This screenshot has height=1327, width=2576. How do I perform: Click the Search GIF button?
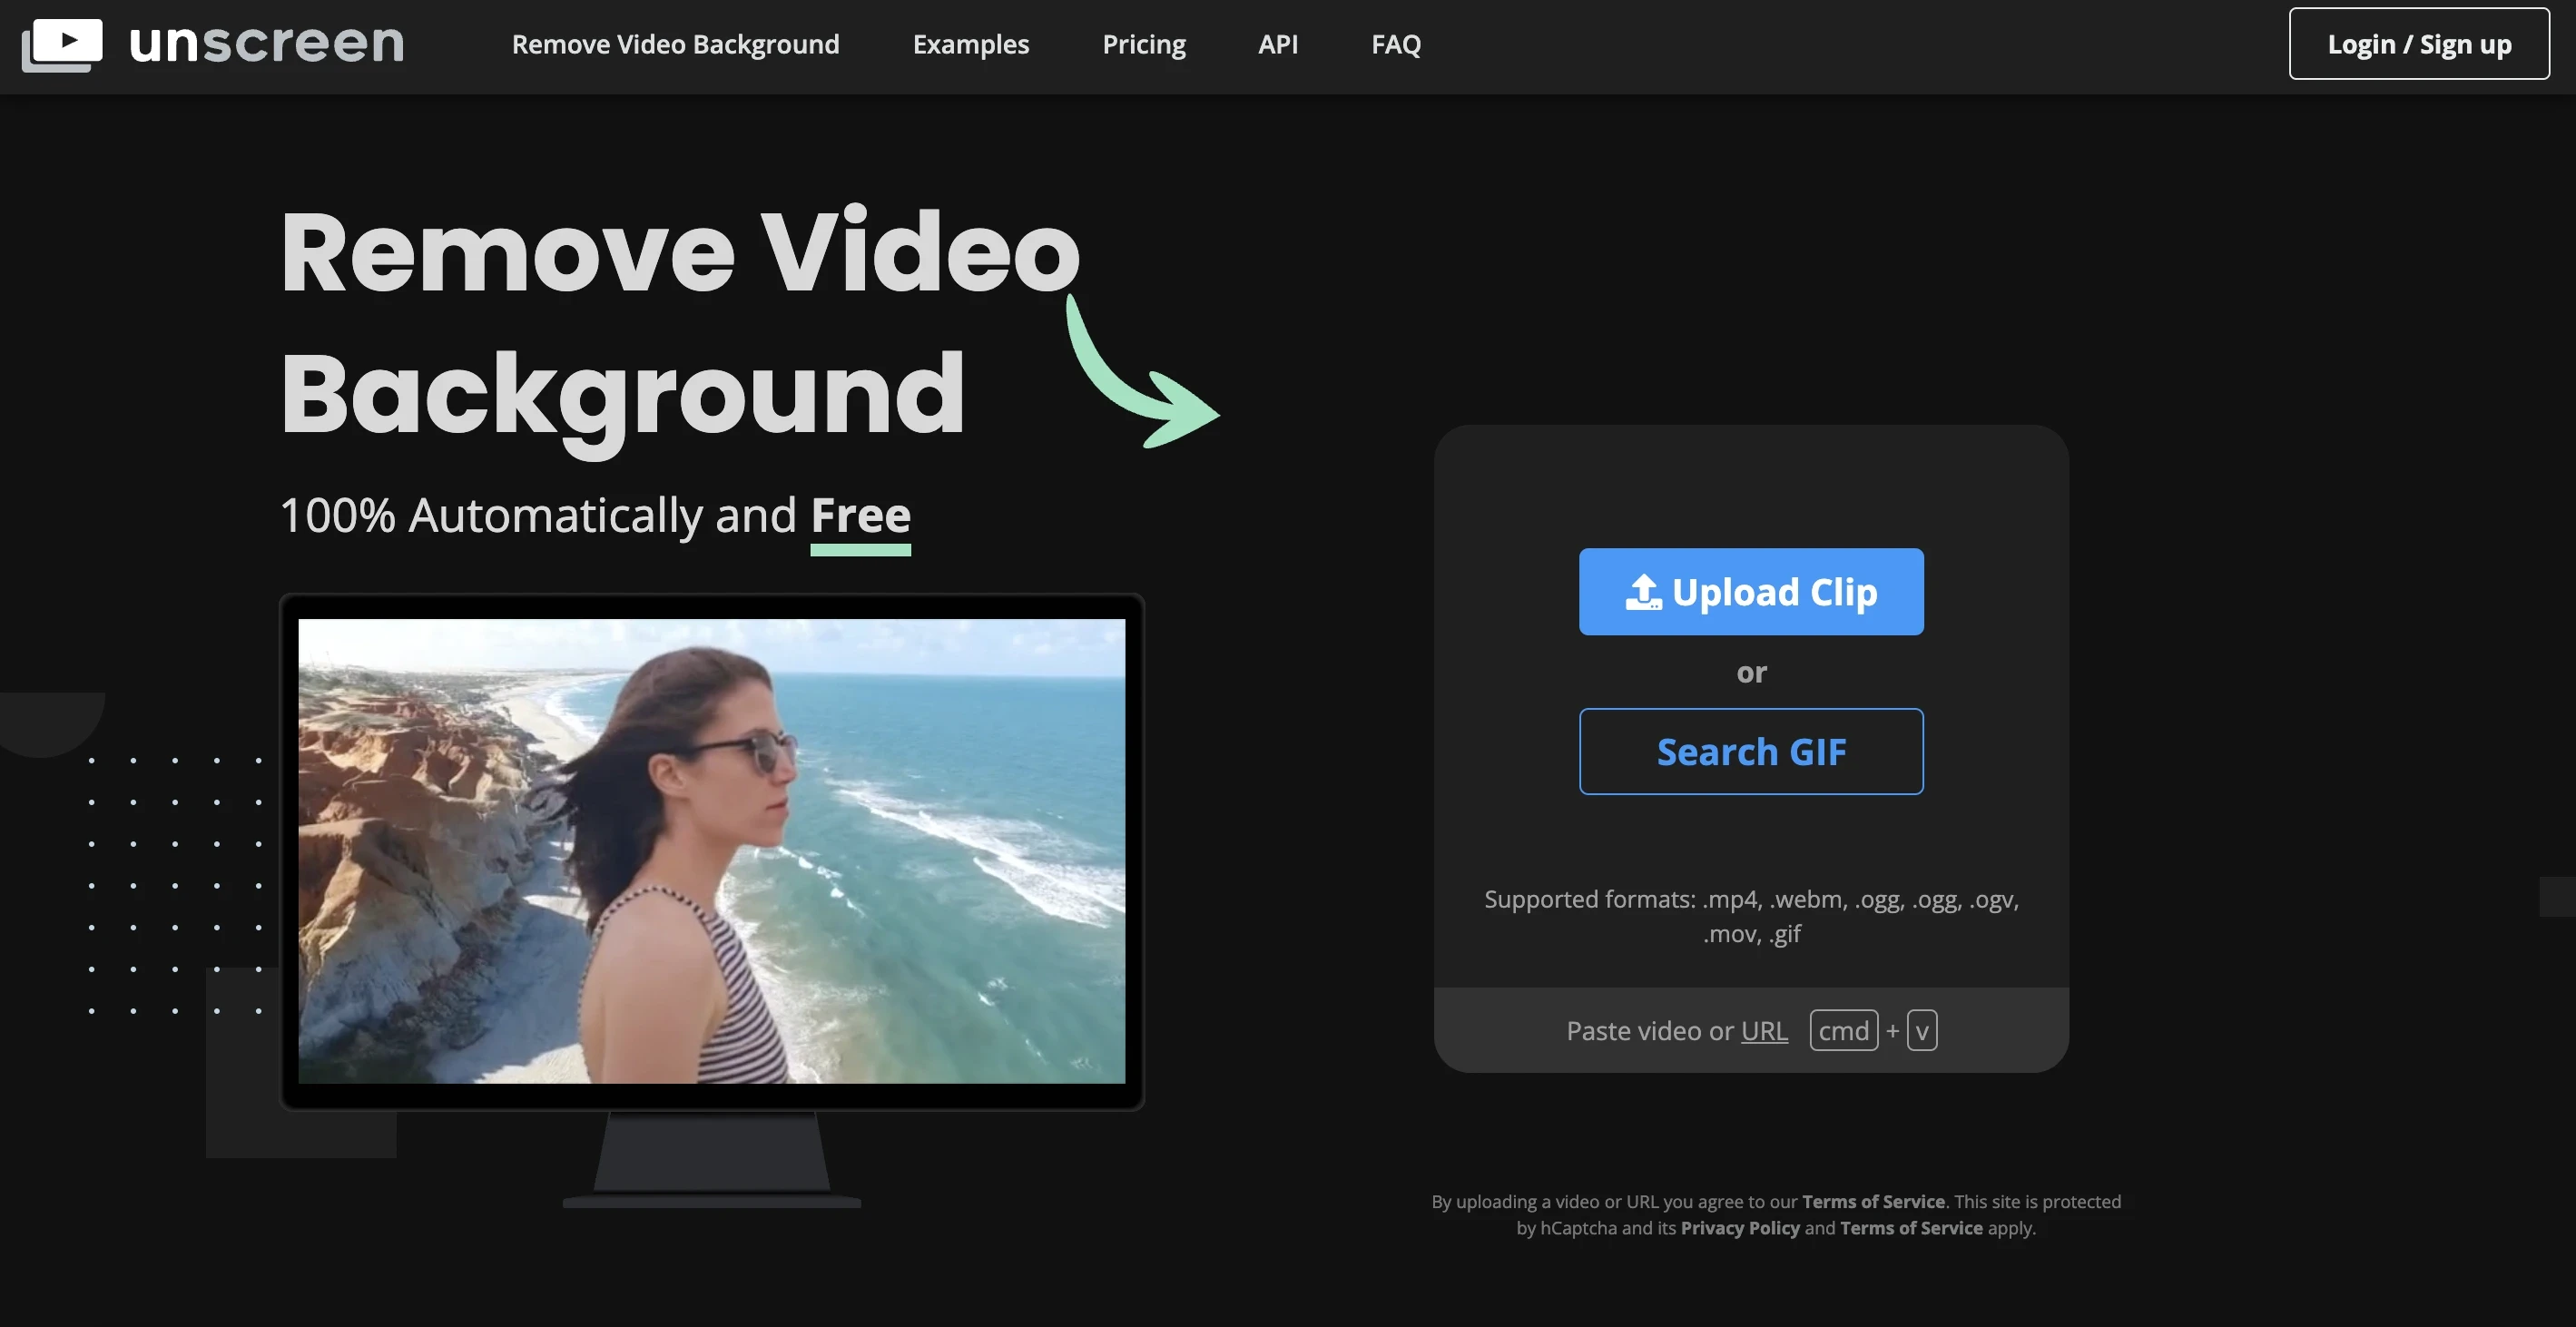click(x=1750, y=751)
